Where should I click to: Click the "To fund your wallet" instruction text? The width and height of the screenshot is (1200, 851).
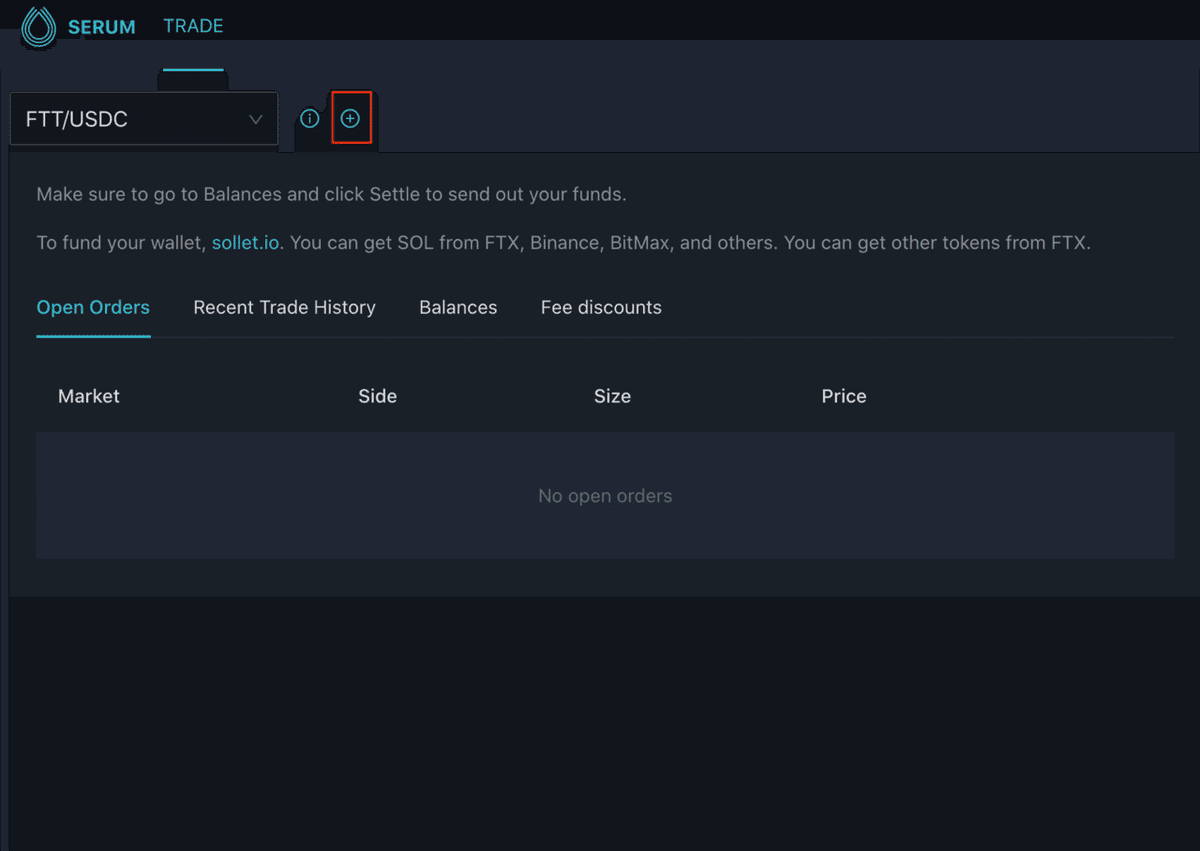[x=121, y=243]
